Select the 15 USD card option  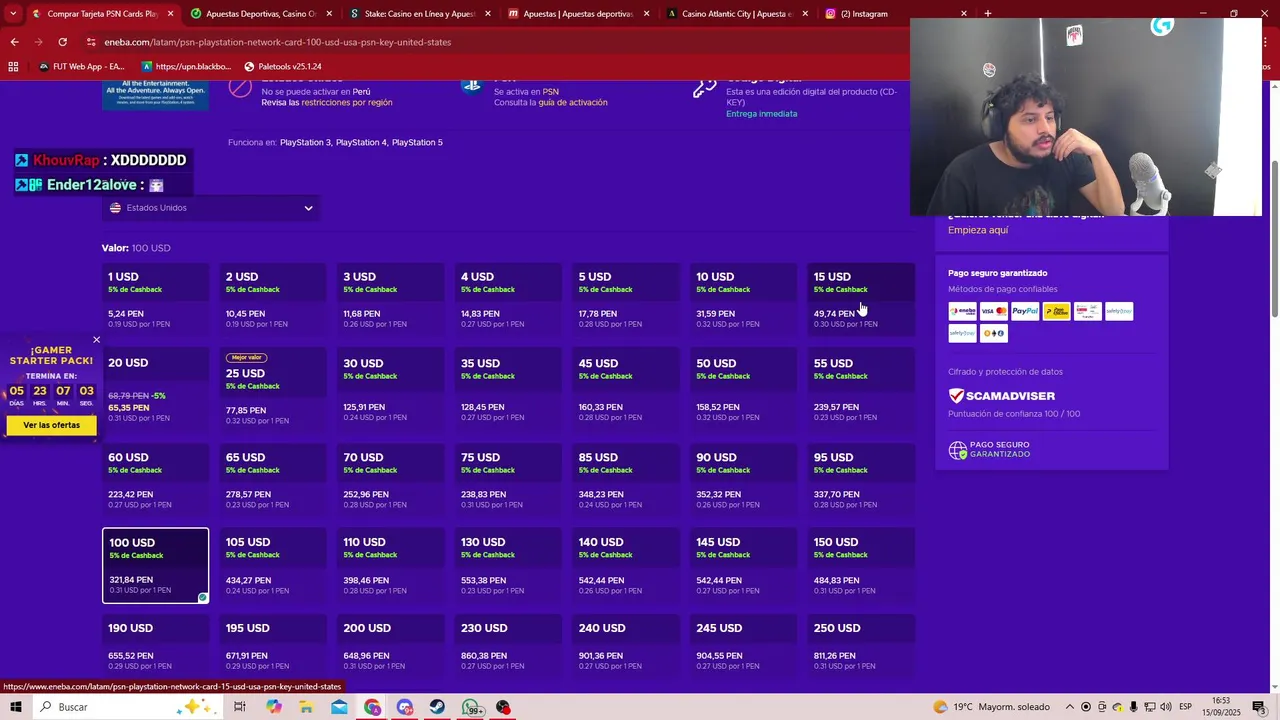coord(861,299)
